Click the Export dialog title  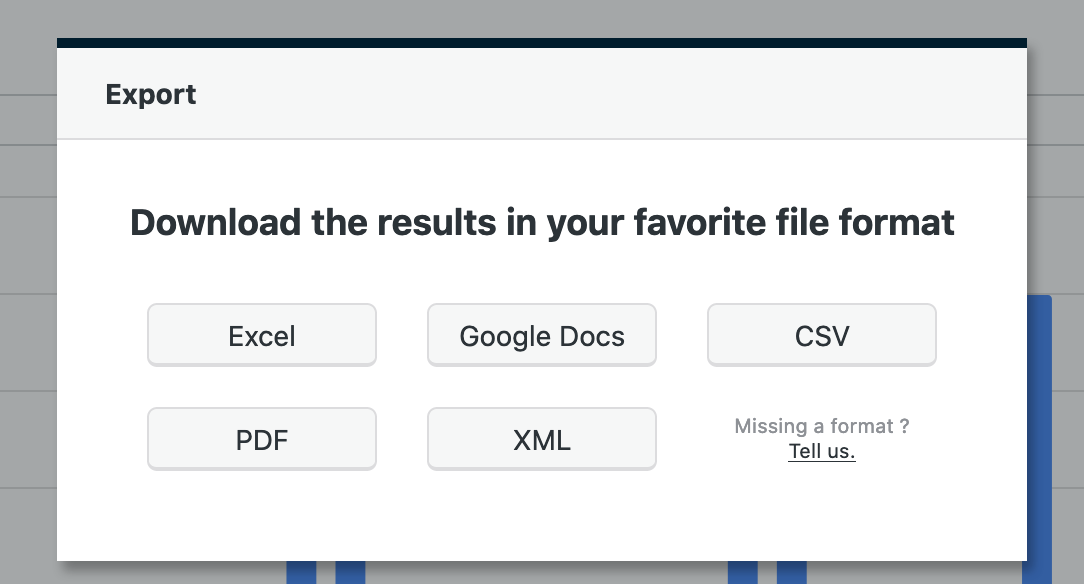pos(151,95)
